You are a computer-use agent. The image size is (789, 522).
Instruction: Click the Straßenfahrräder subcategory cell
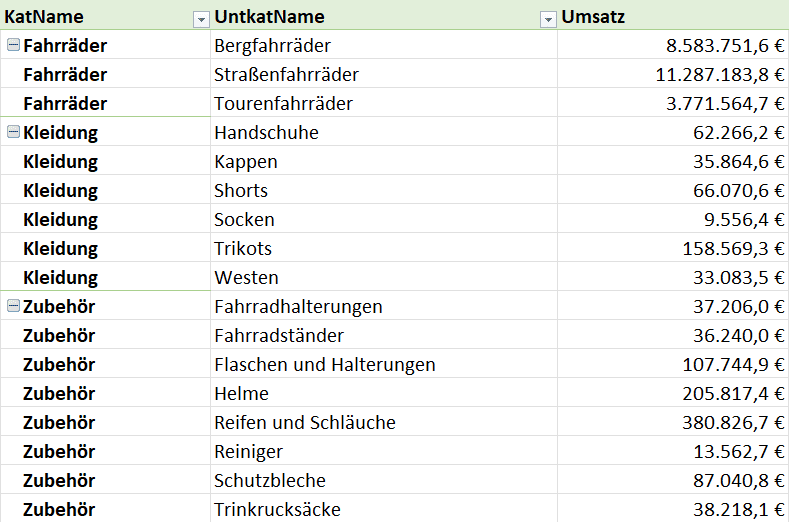click(x=286, y=75)
